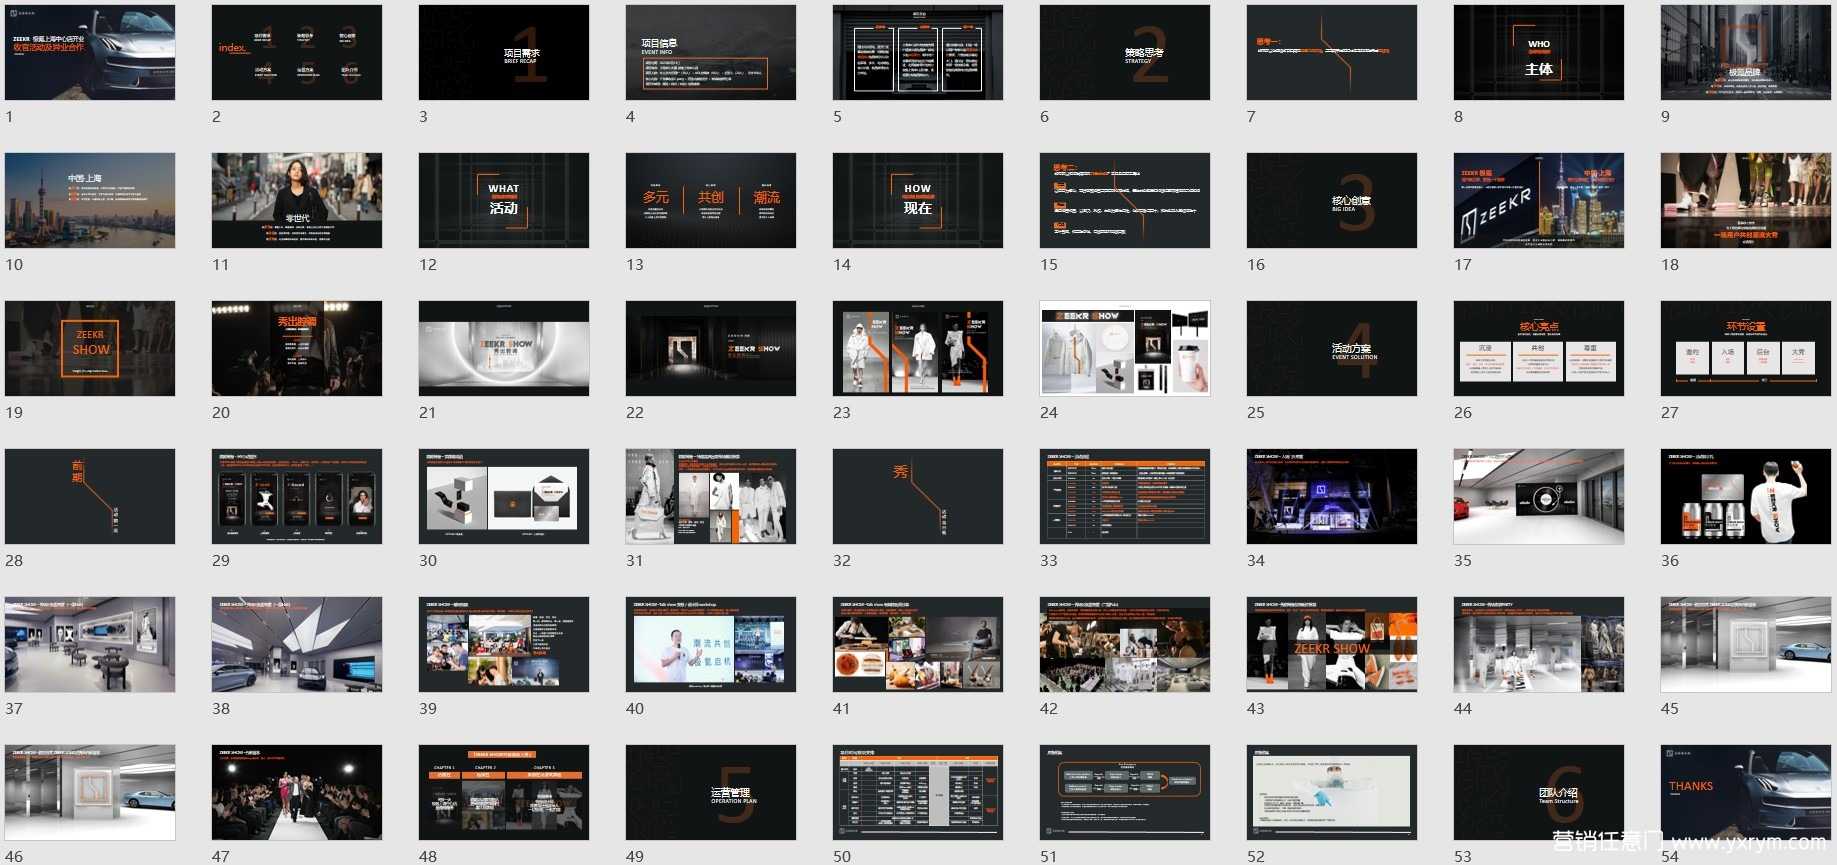The image size is (1837, 865).
Task: Select slide 12 WHAT 活动 thumbnail
Action: pyautogui.click(x=504, y=200)
